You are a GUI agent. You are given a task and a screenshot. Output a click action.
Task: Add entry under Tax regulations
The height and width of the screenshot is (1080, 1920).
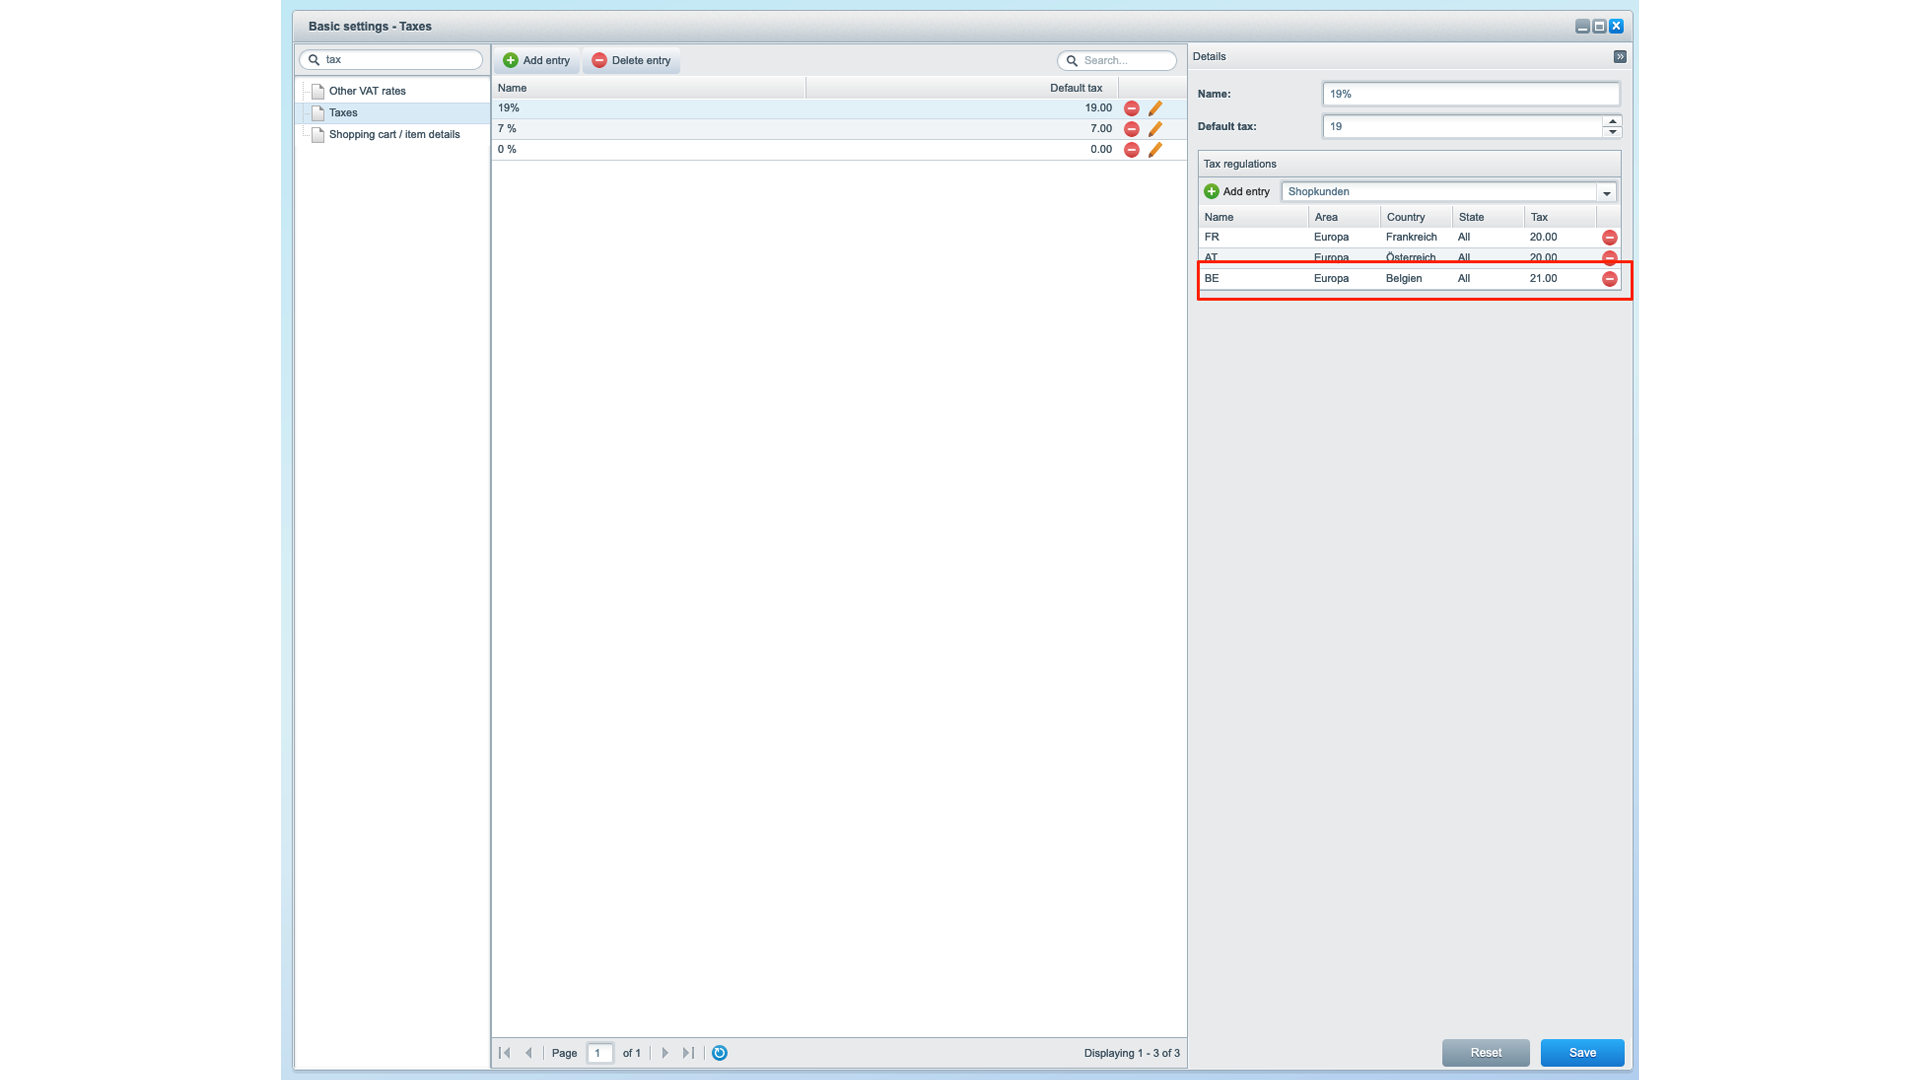pyautogui.click(x=1237, y=191)
